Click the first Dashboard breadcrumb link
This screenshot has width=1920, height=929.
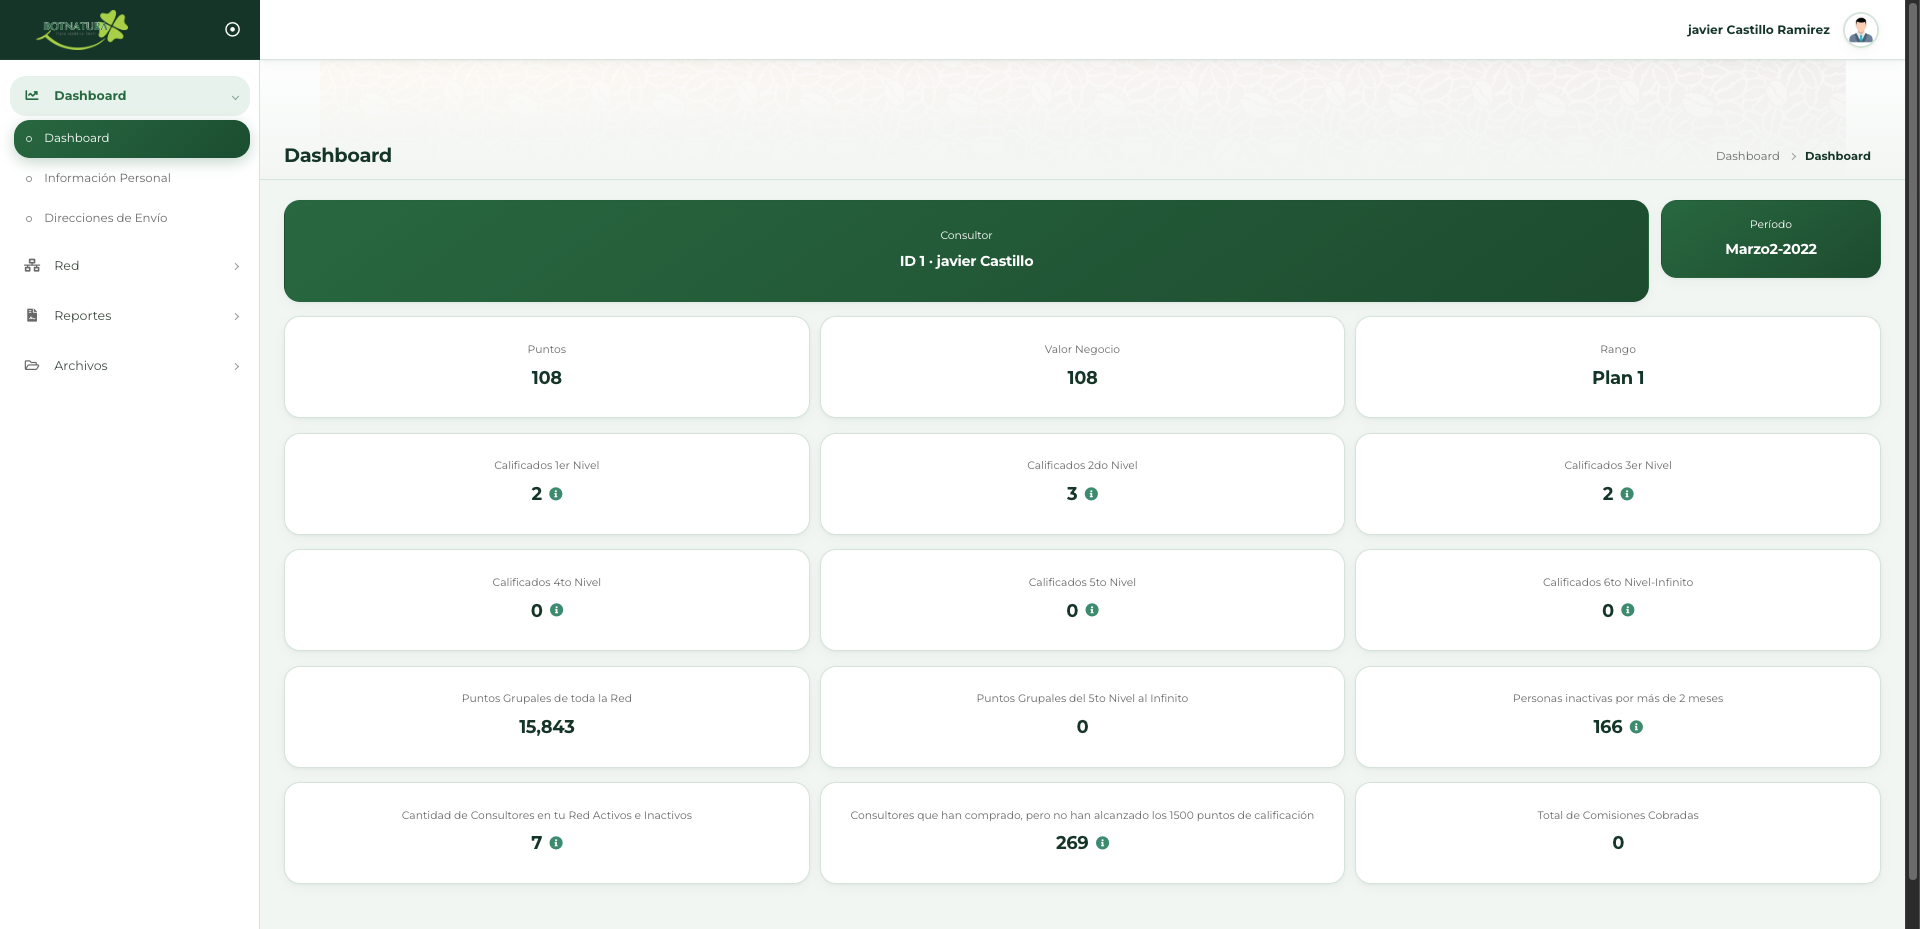[x=1747, y=156]
